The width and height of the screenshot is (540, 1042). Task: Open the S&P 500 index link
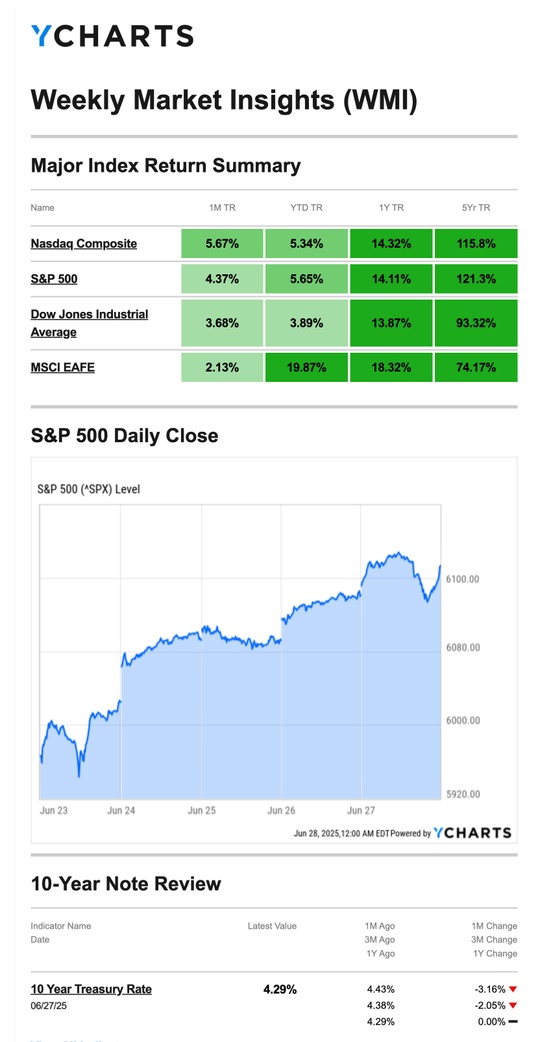coord(54,279)
